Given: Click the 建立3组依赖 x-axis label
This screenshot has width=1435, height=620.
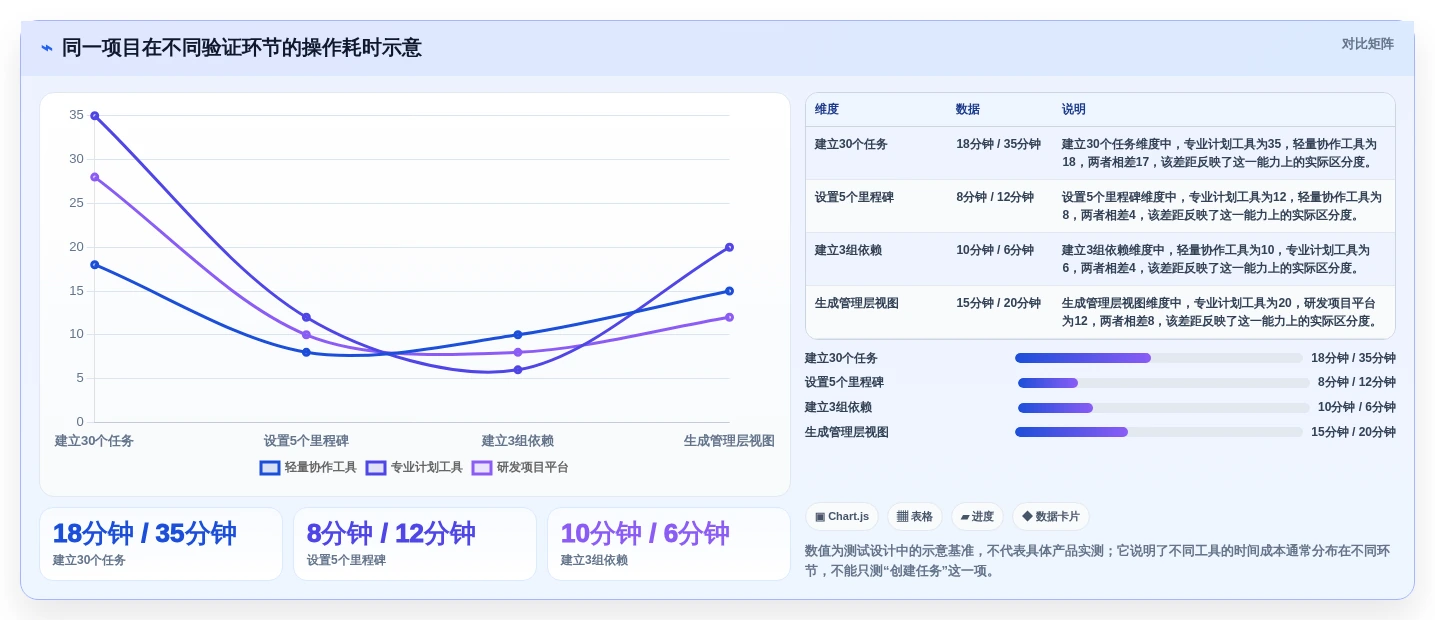Looking at the screenshot, I should click(518, 441).
